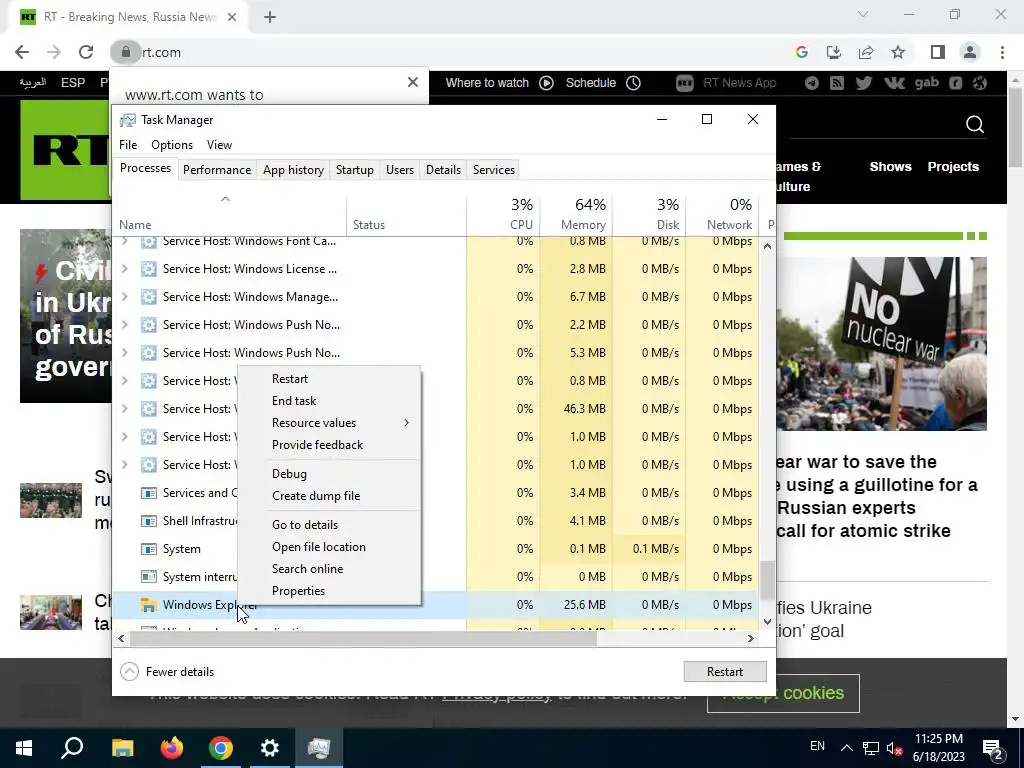
Task: Expand Service Host: Windows License row
Action: point(125,268)
